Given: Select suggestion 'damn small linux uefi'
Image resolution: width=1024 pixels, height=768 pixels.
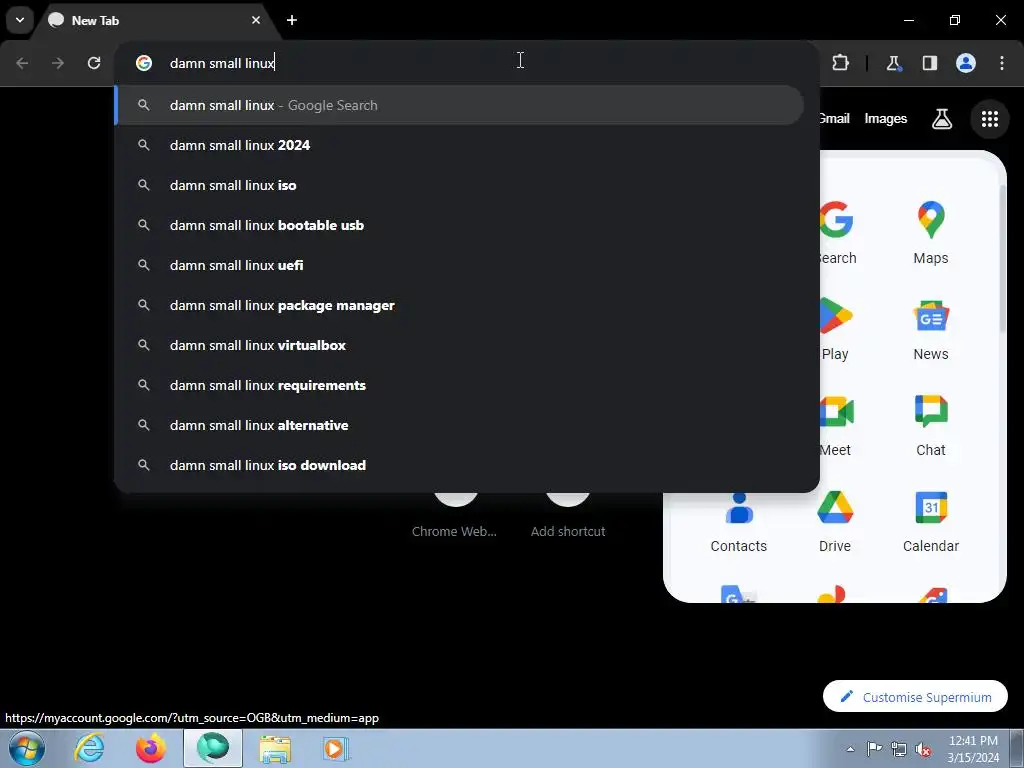Looking at the screenshot, I should (x=460, y=265).
